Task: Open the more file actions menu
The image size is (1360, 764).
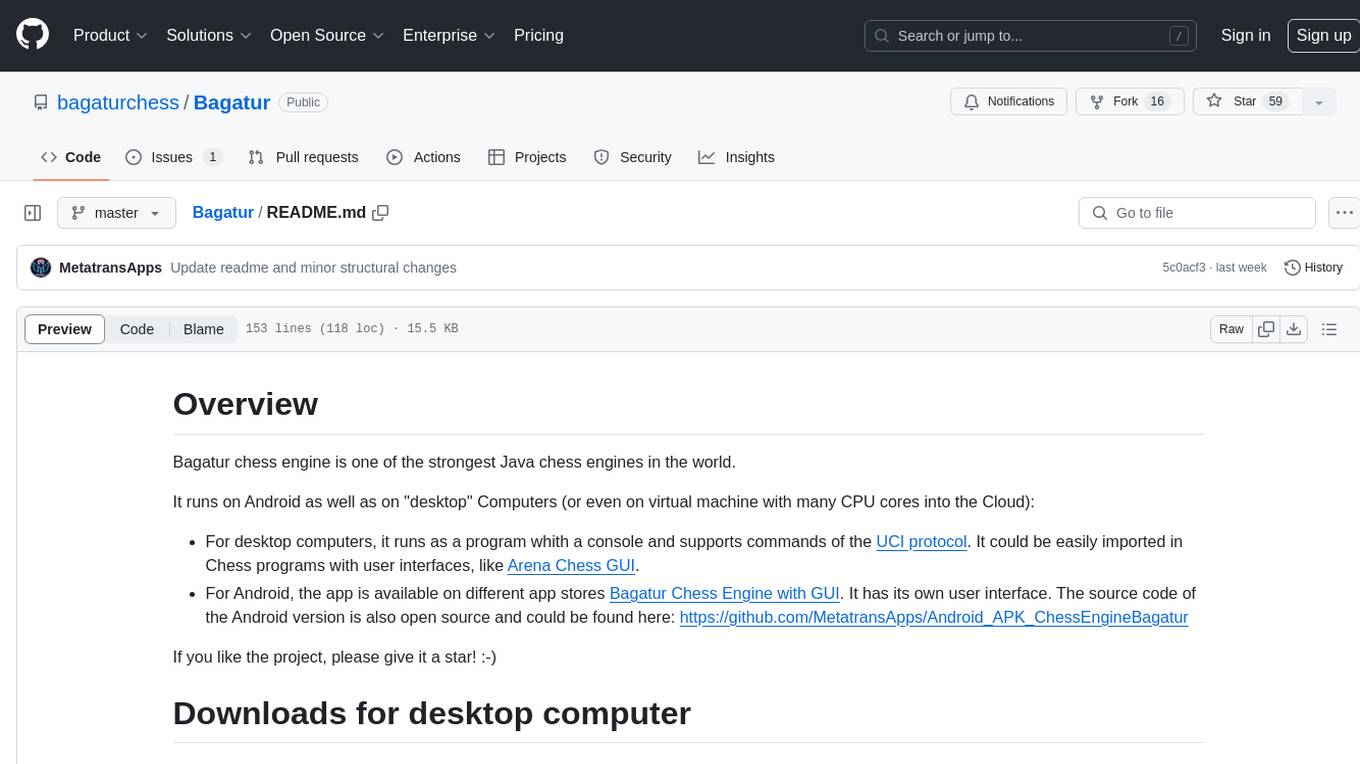Action: pos(1344,213)
